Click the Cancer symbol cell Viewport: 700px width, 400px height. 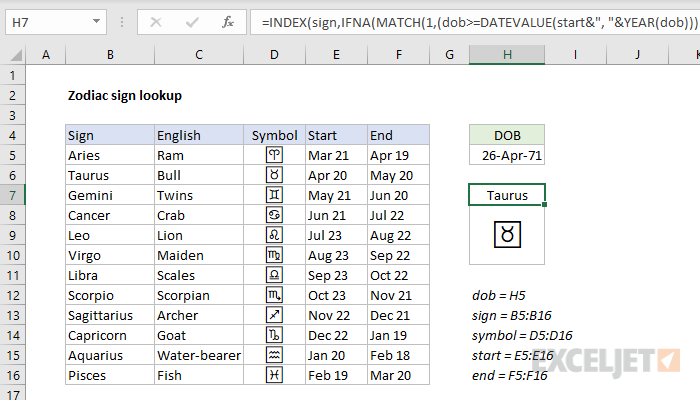tap(274, 215)
